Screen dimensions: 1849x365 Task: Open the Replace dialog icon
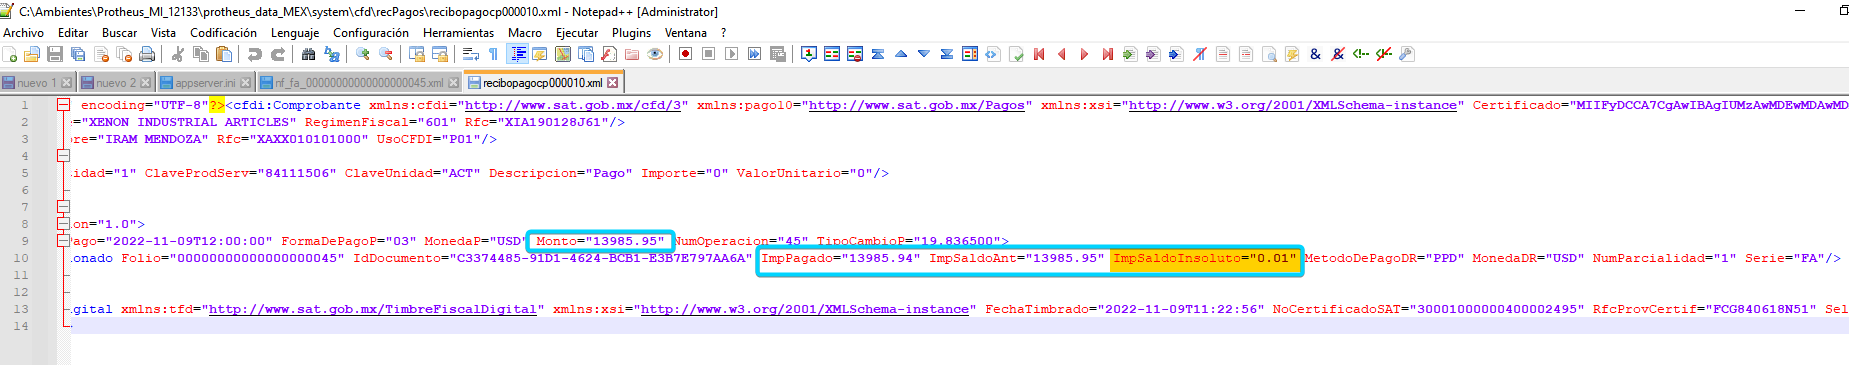pyautogui.click(x=331, y=54)
